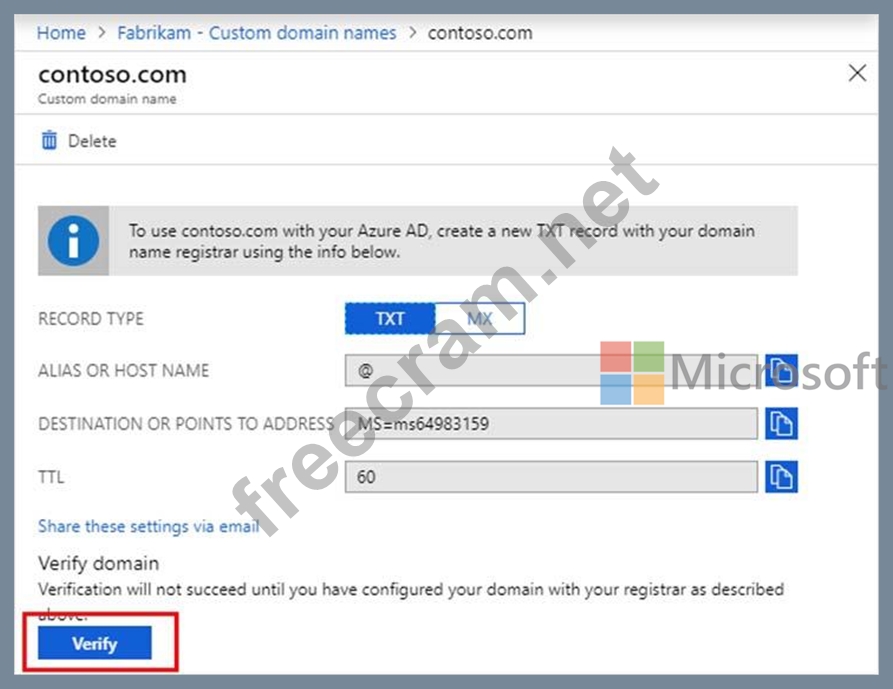Click the breadcrumb chevron before contoso.com
Screen dimensions: 893x689
[412, 32]
